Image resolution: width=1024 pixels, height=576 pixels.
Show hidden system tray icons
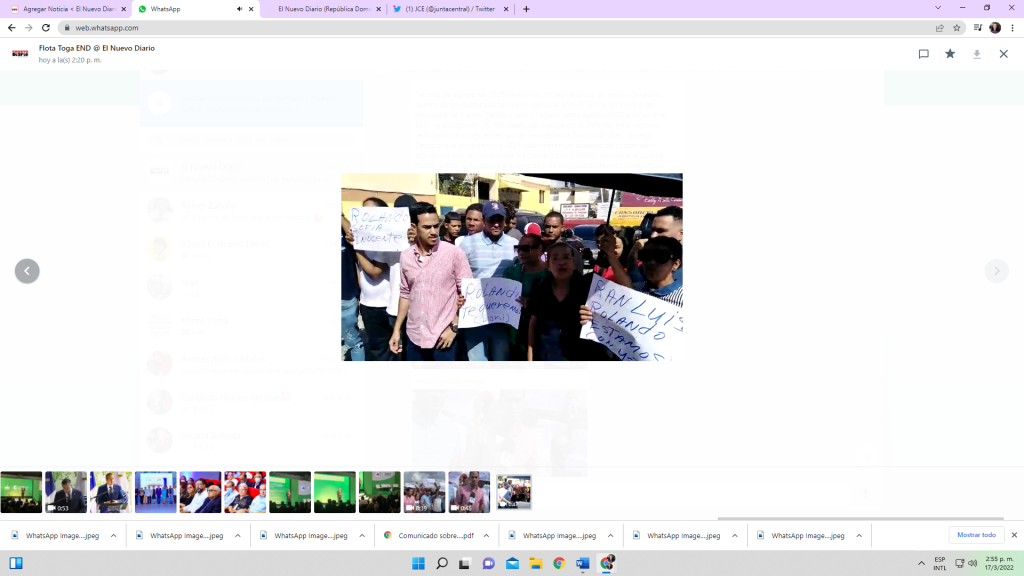[919, 563]
